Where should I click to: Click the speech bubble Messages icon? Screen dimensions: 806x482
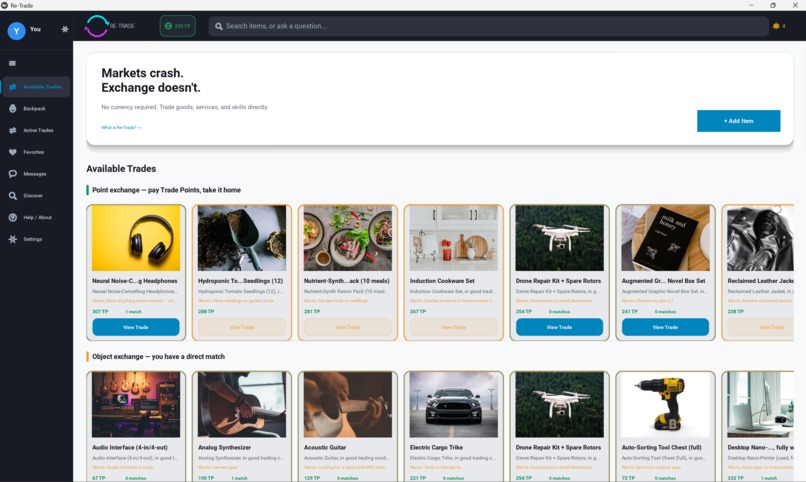(x=13, y=174)
